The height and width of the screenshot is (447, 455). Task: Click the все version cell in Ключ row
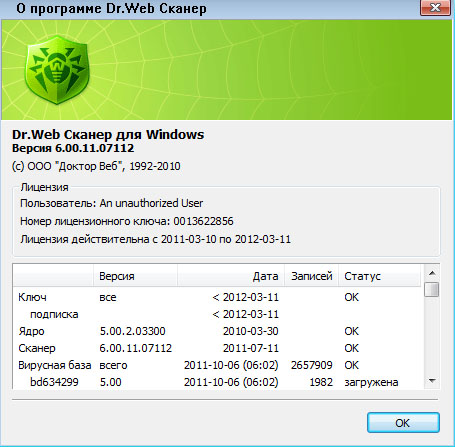point(108,297)
